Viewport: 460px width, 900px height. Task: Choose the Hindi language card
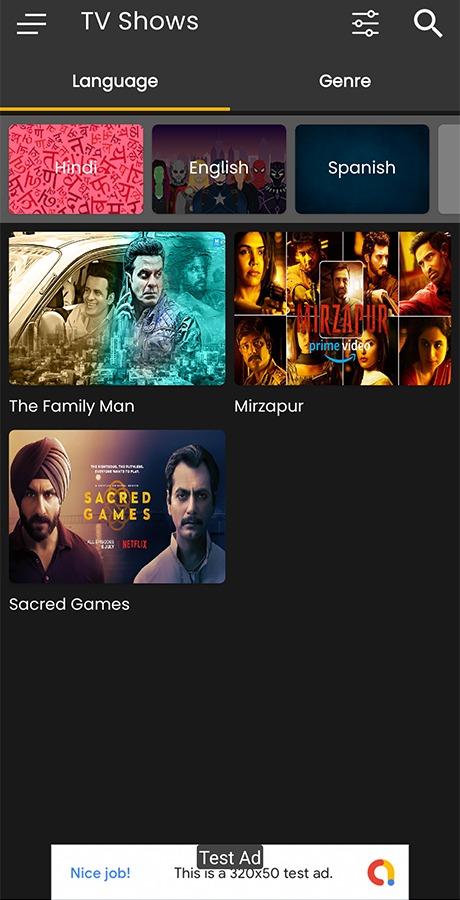click(x=76, y=169)
